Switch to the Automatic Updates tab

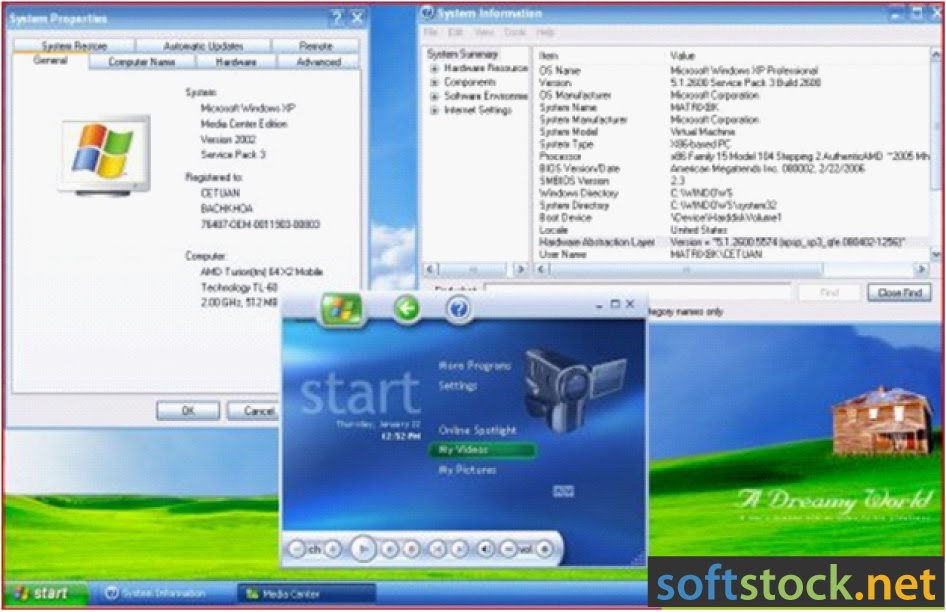(x=203, y=46)
